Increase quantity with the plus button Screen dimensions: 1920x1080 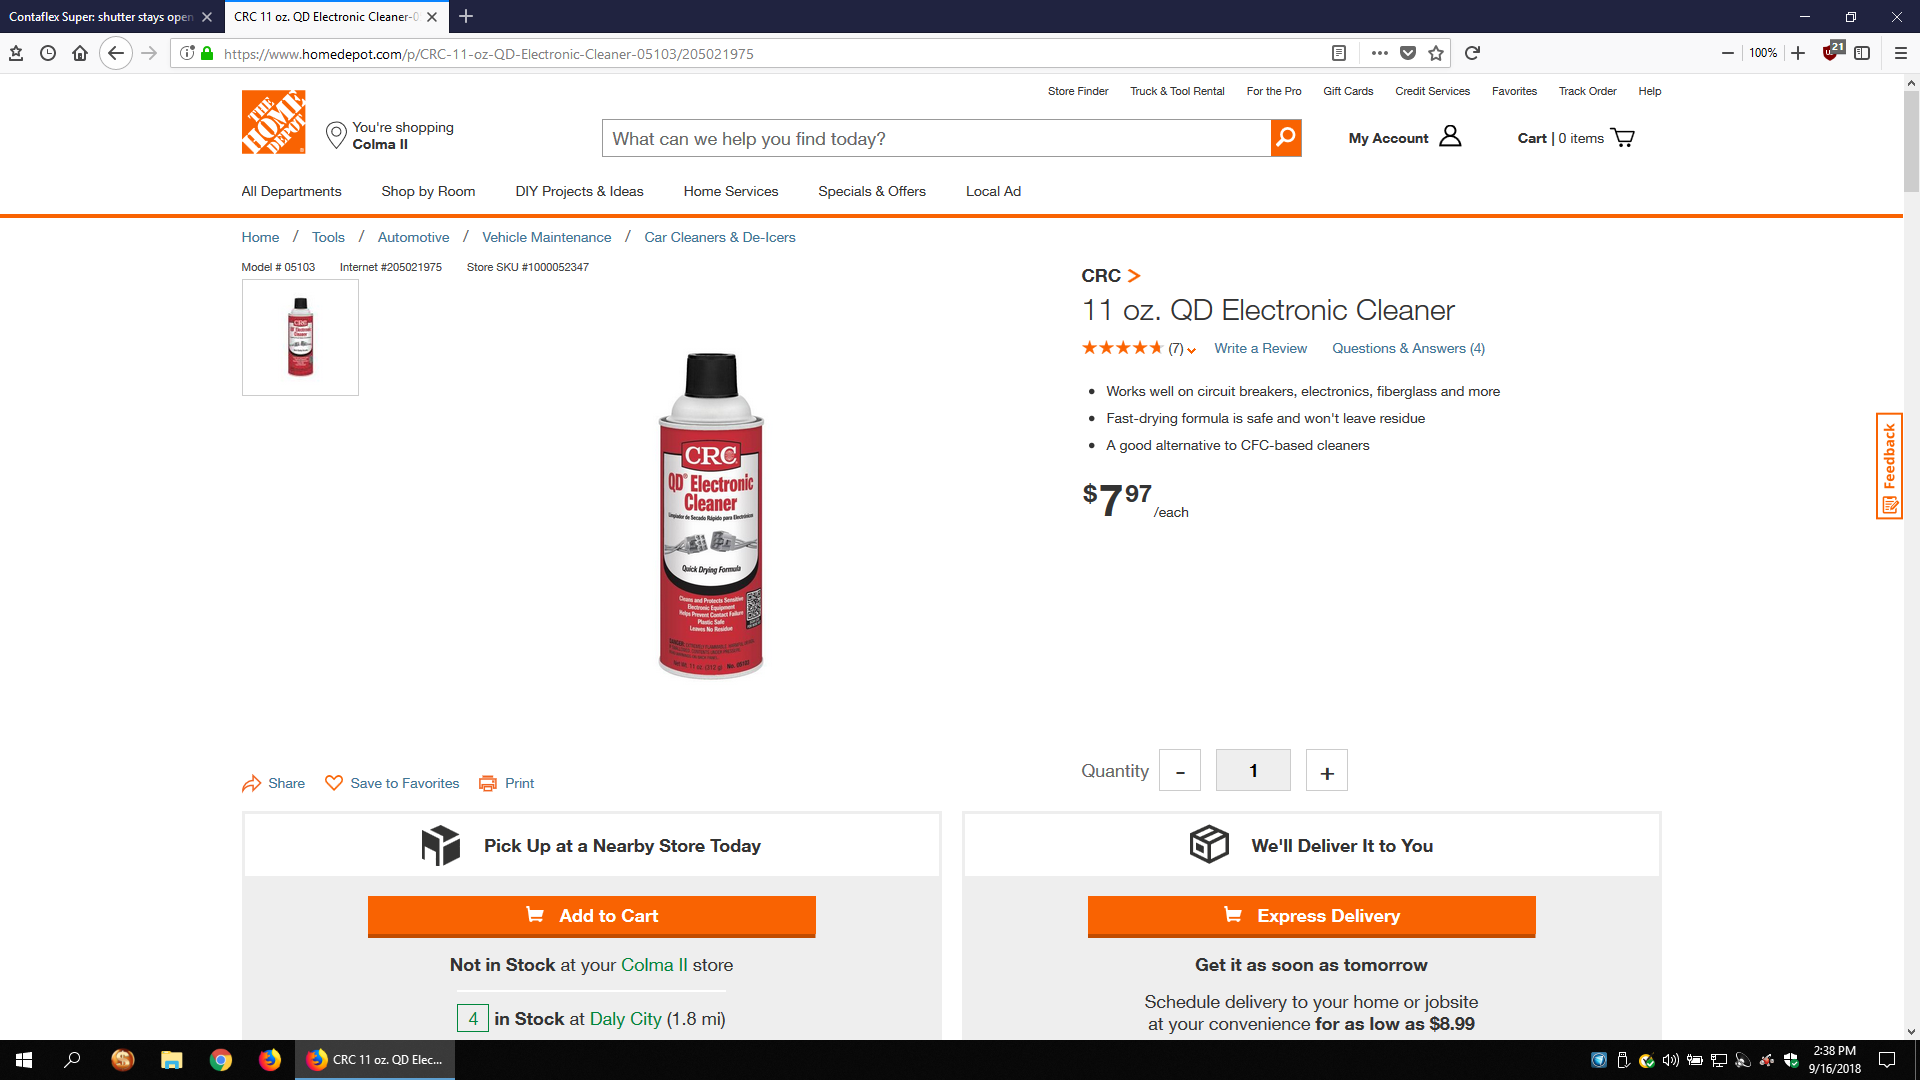click(x=1327, y=771)
